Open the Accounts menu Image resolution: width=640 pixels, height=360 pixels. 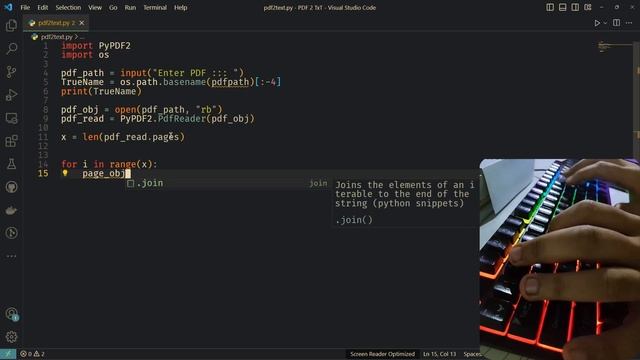click(11, 314)
